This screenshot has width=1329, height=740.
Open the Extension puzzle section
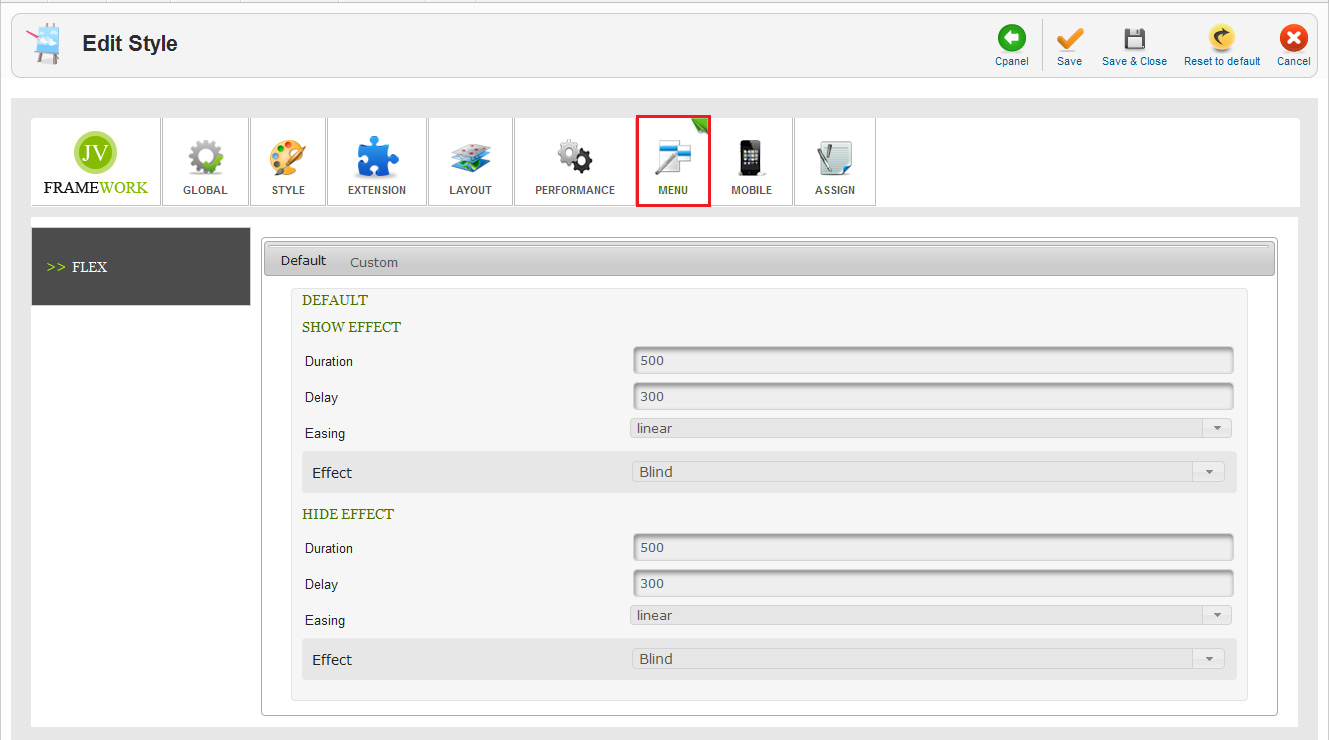377,162
